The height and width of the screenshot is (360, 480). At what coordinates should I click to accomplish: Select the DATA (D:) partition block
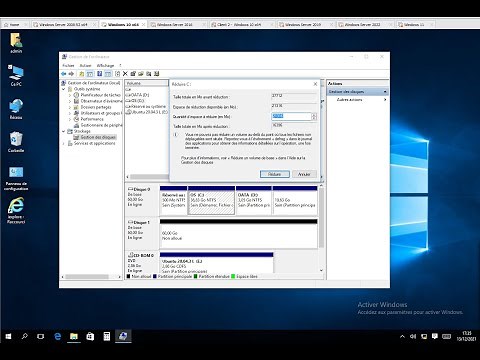coord(254,200)
